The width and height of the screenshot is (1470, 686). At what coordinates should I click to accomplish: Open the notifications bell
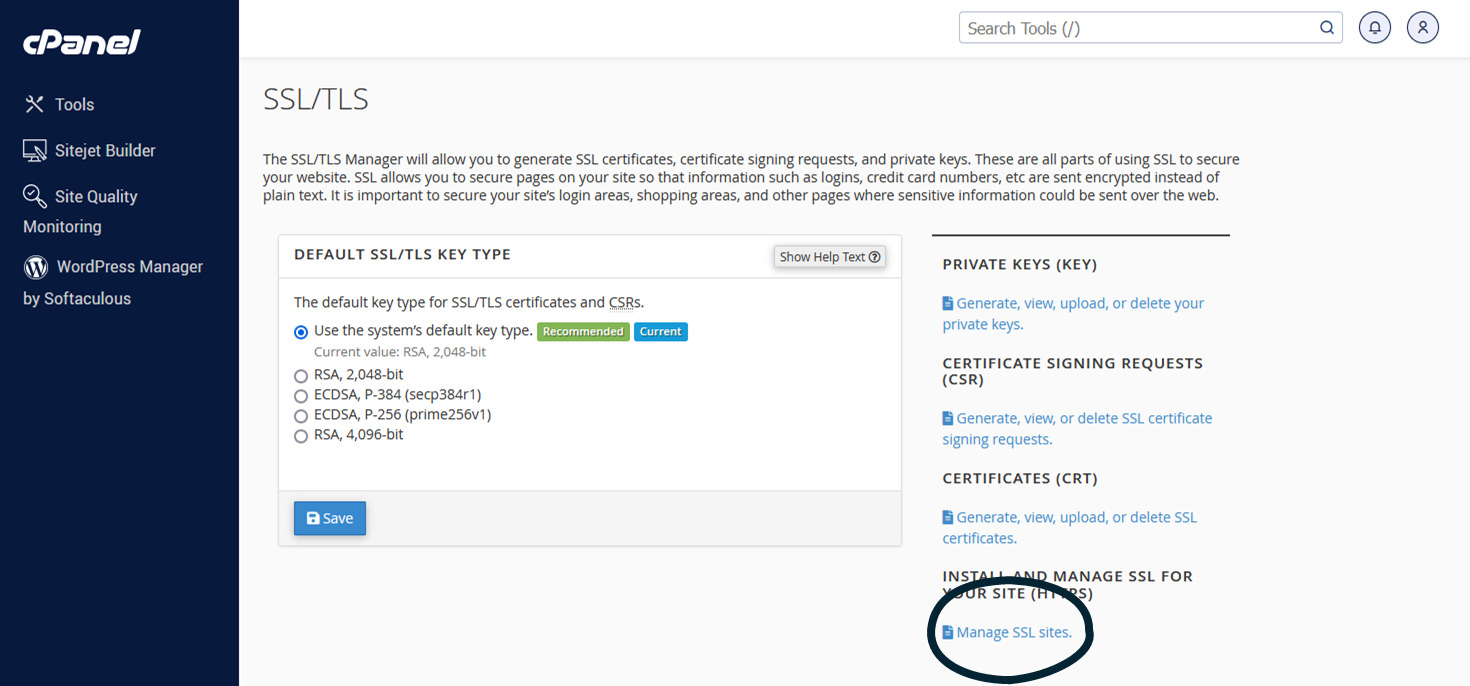[x=1375, y=28]
